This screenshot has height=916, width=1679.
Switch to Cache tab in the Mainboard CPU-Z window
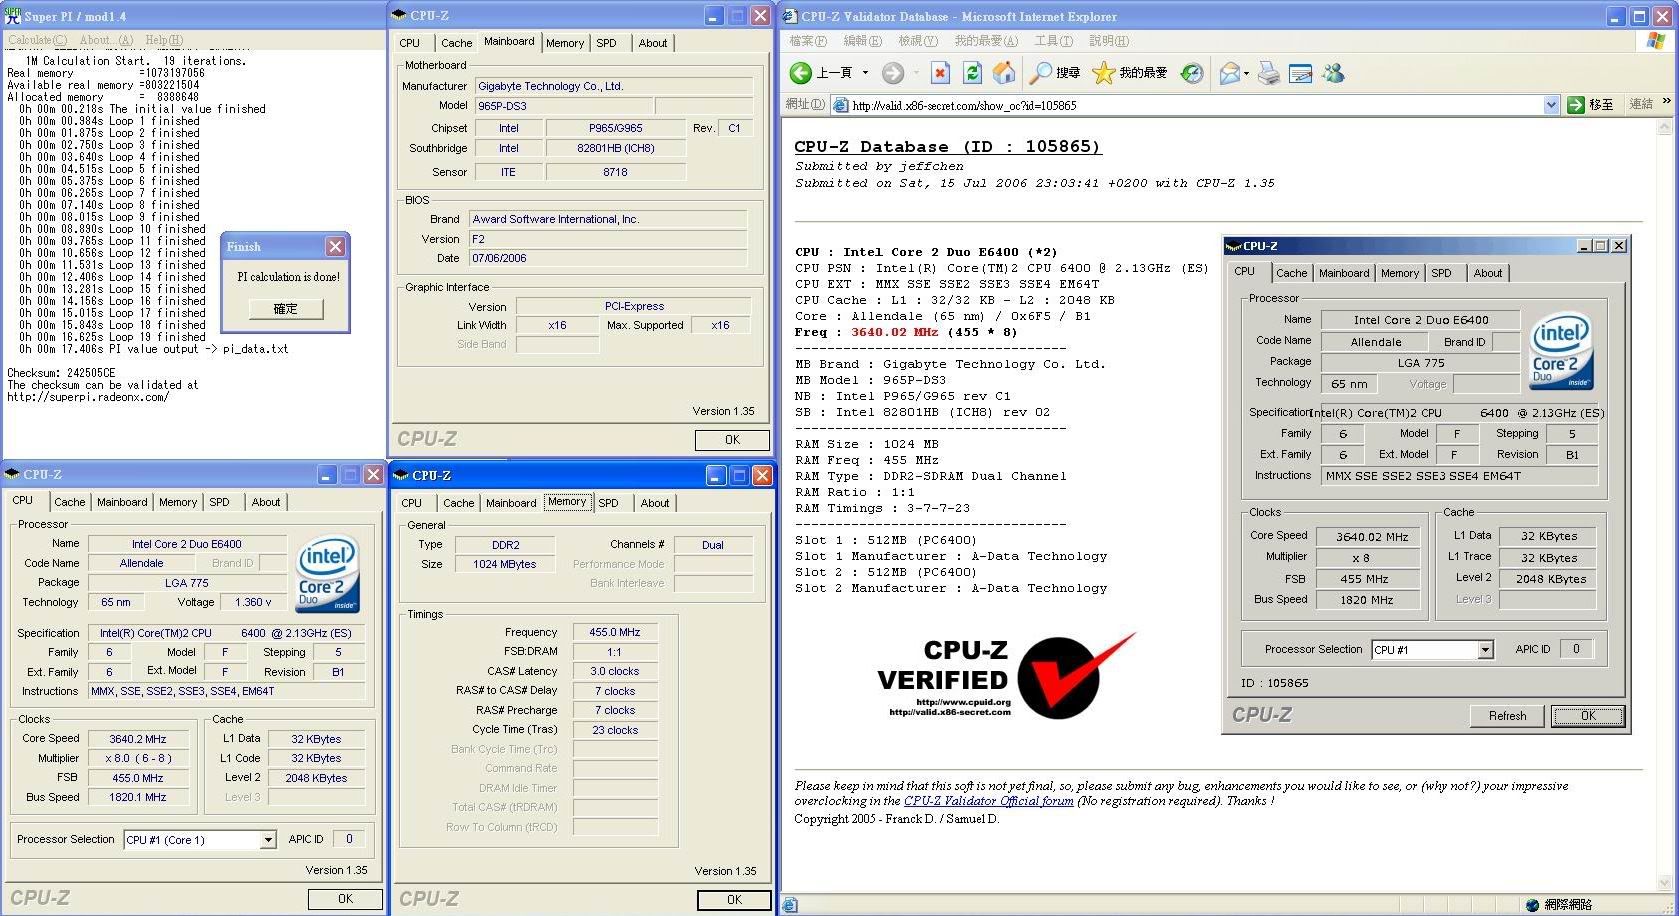click(457, 43)
